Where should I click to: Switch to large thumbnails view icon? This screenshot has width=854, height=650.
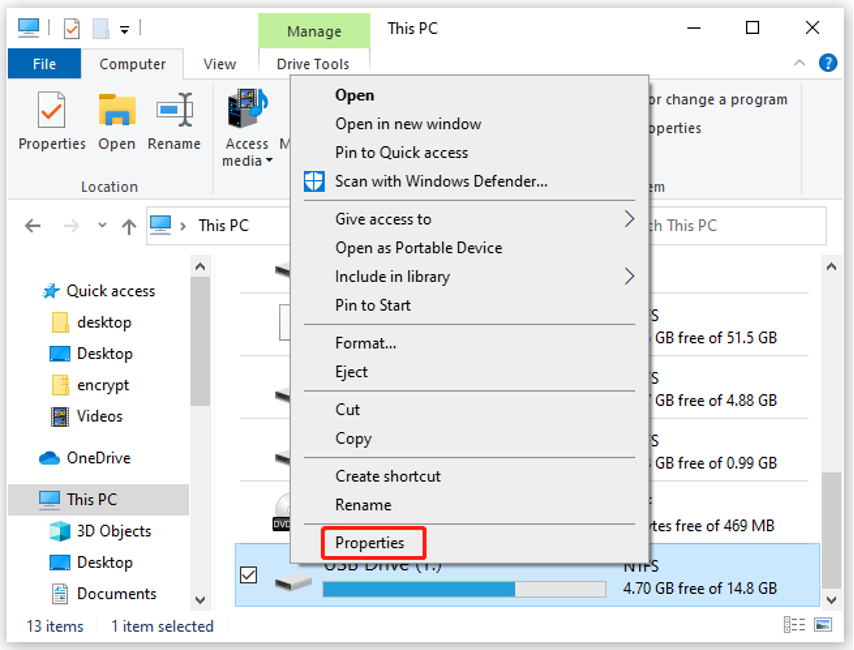pyautogui.click(x=823, y=626)
